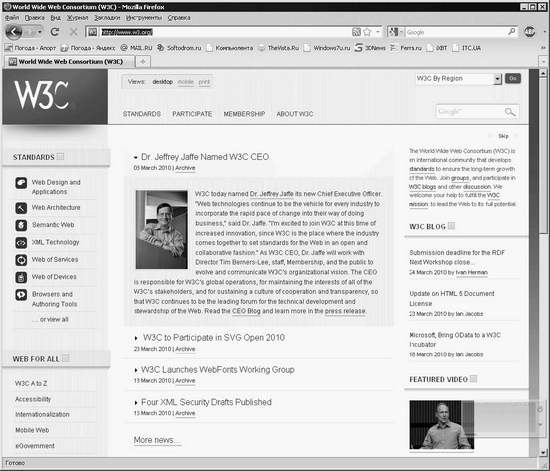The image size is (550, 471).
Task: Open the RSS feed icon in address bar
Action: click(356, 32)
